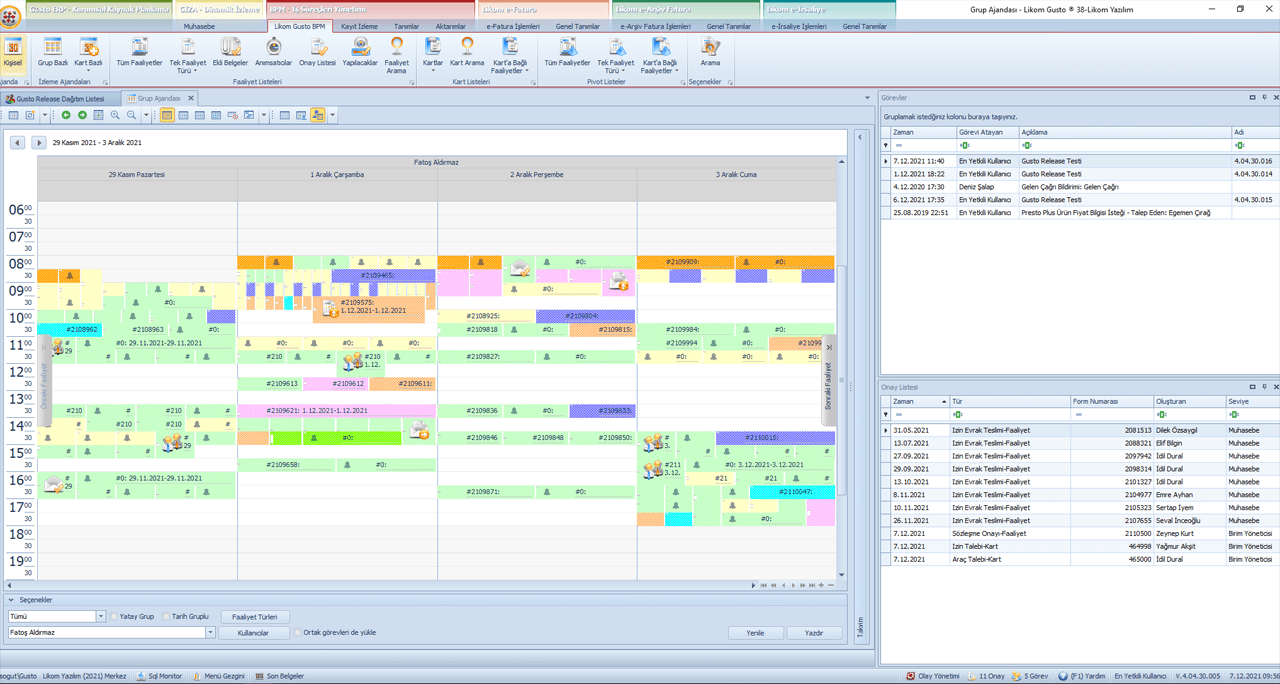Select the Gusto Release Dağıtım Listesi tab
The image size is (1280, 684).
60,99
